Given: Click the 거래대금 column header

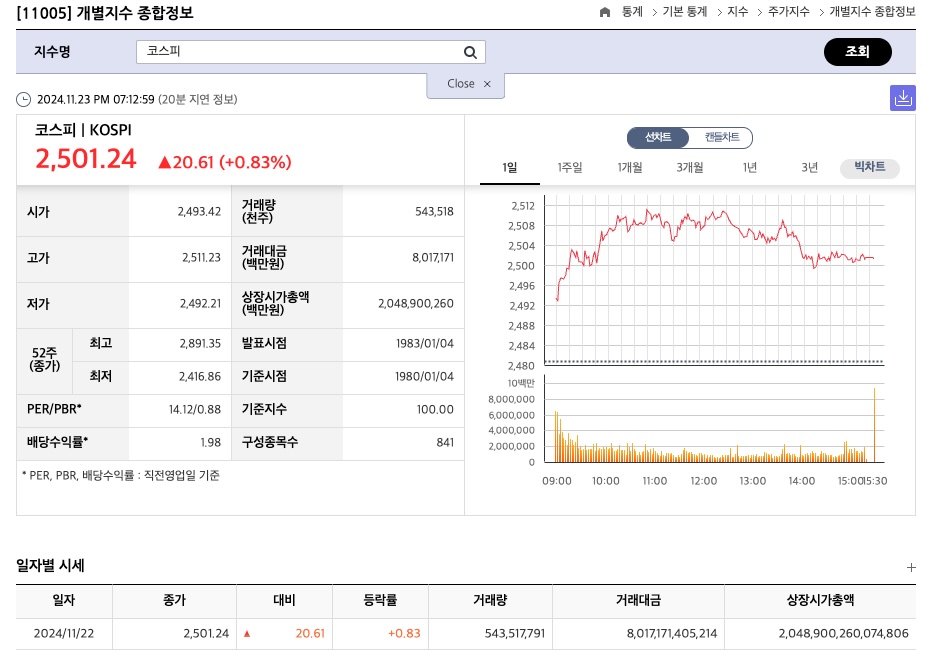Looking at the screenshot, I should [638, 600].
